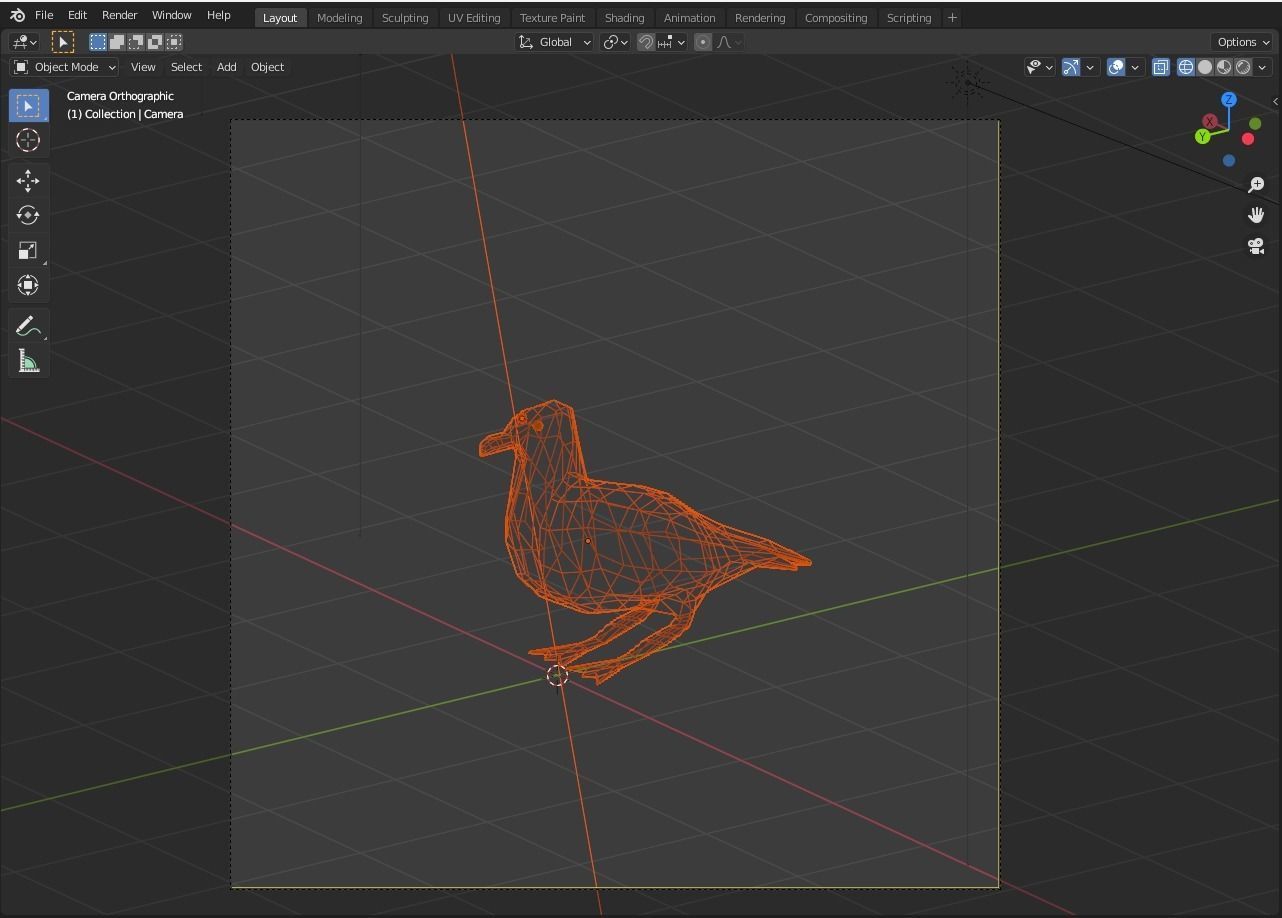This screenshot has width=1282, height=918.
Task: Switch to the Sculpting workspace tab
Action: point(405,18)
